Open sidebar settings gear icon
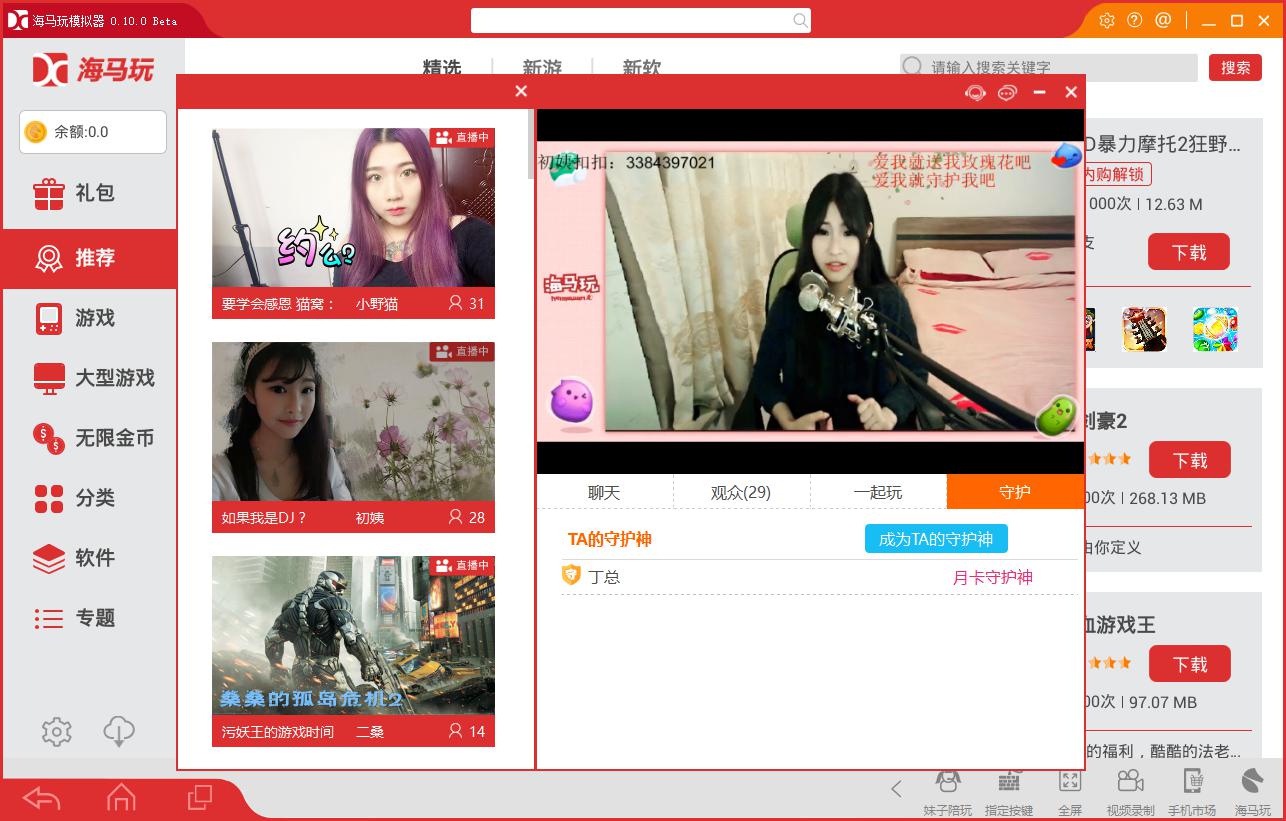1286x821 pixels. (x=57, y=732)
